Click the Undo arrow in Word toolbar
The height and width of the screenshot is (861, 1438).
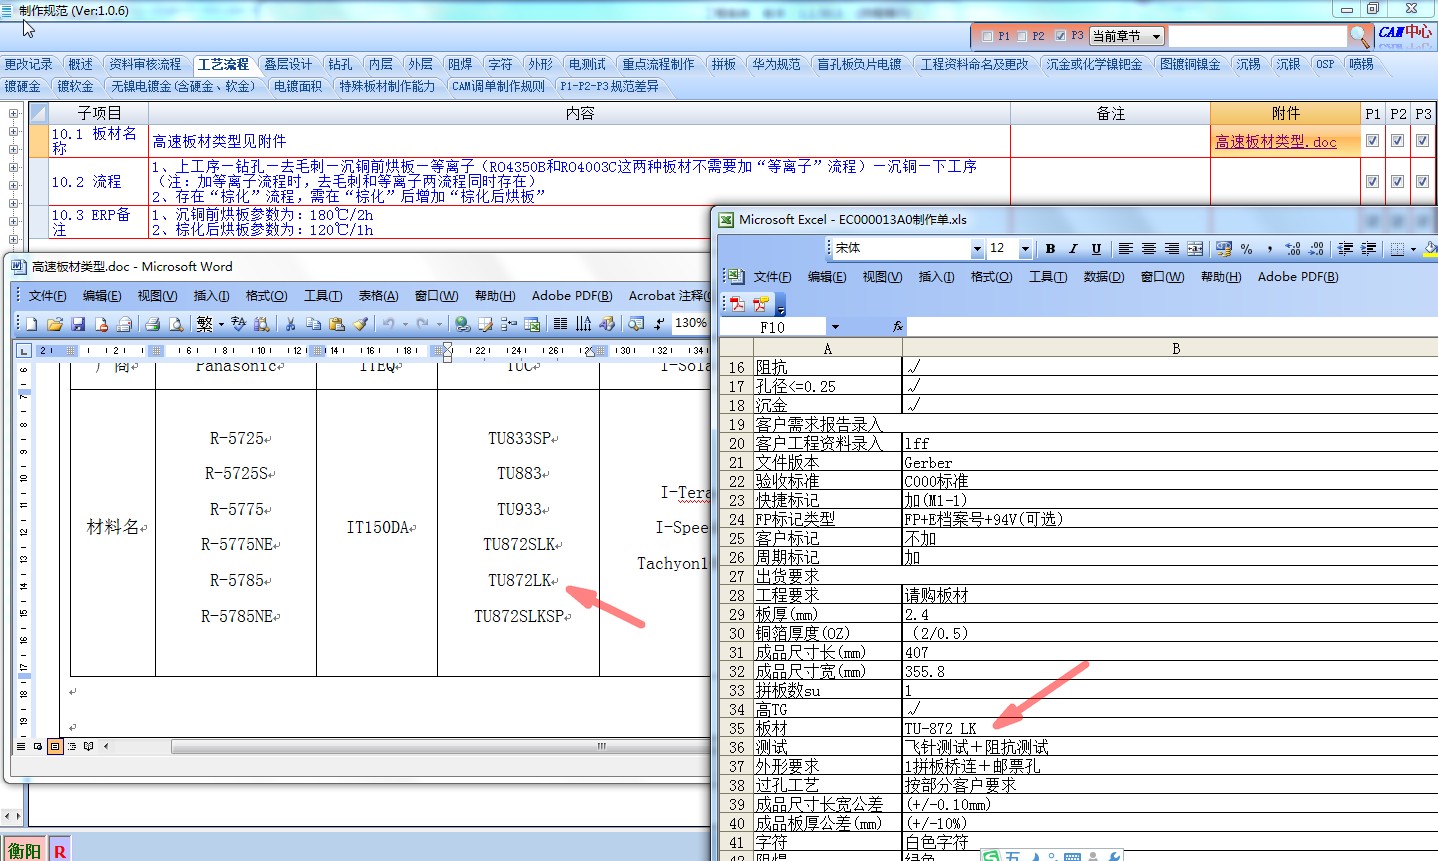389,324
